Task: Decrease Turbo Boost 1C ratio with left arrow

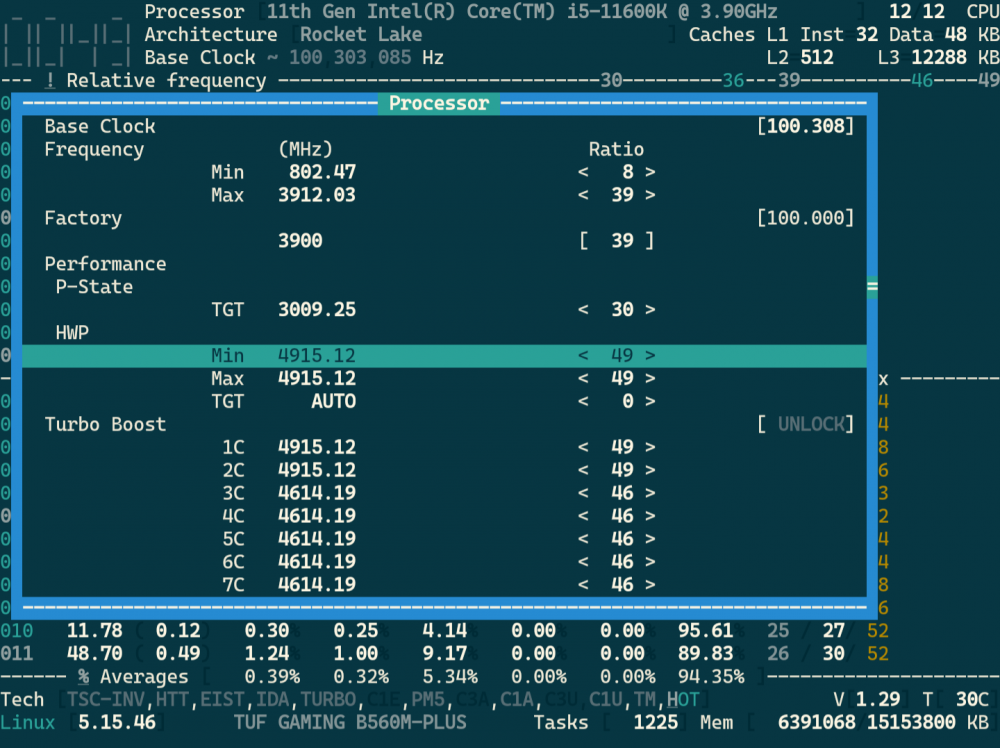Action: (583, 448)
